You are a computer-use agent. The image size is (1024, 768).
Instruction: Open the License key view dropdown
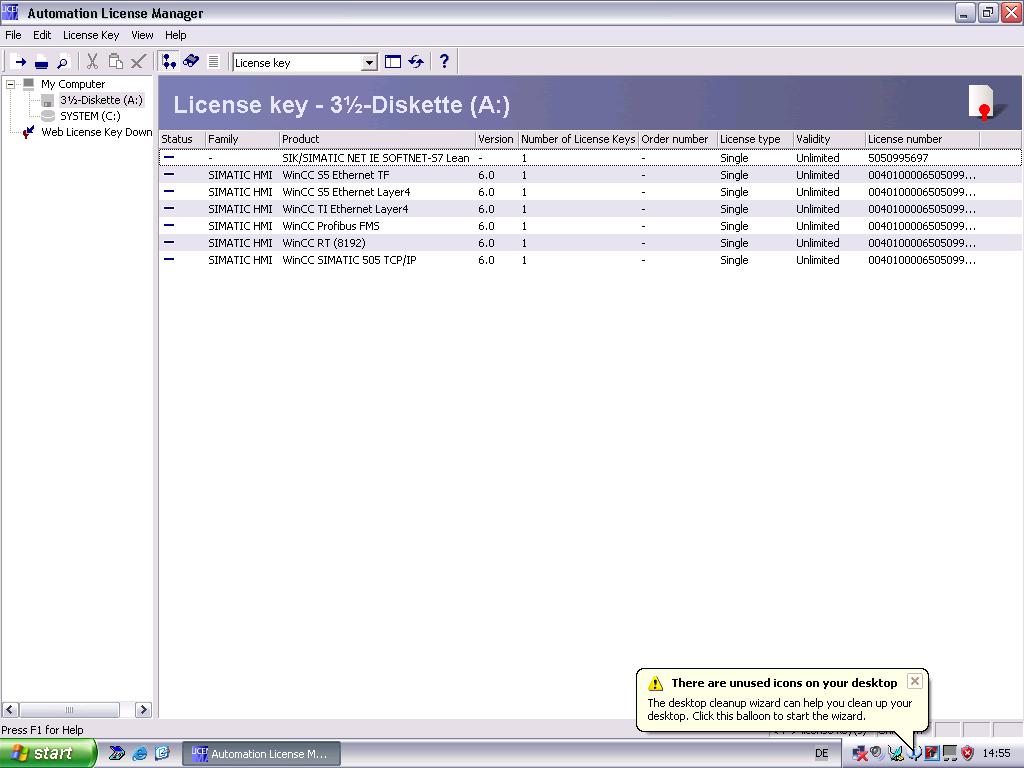[x=369, y=63]
